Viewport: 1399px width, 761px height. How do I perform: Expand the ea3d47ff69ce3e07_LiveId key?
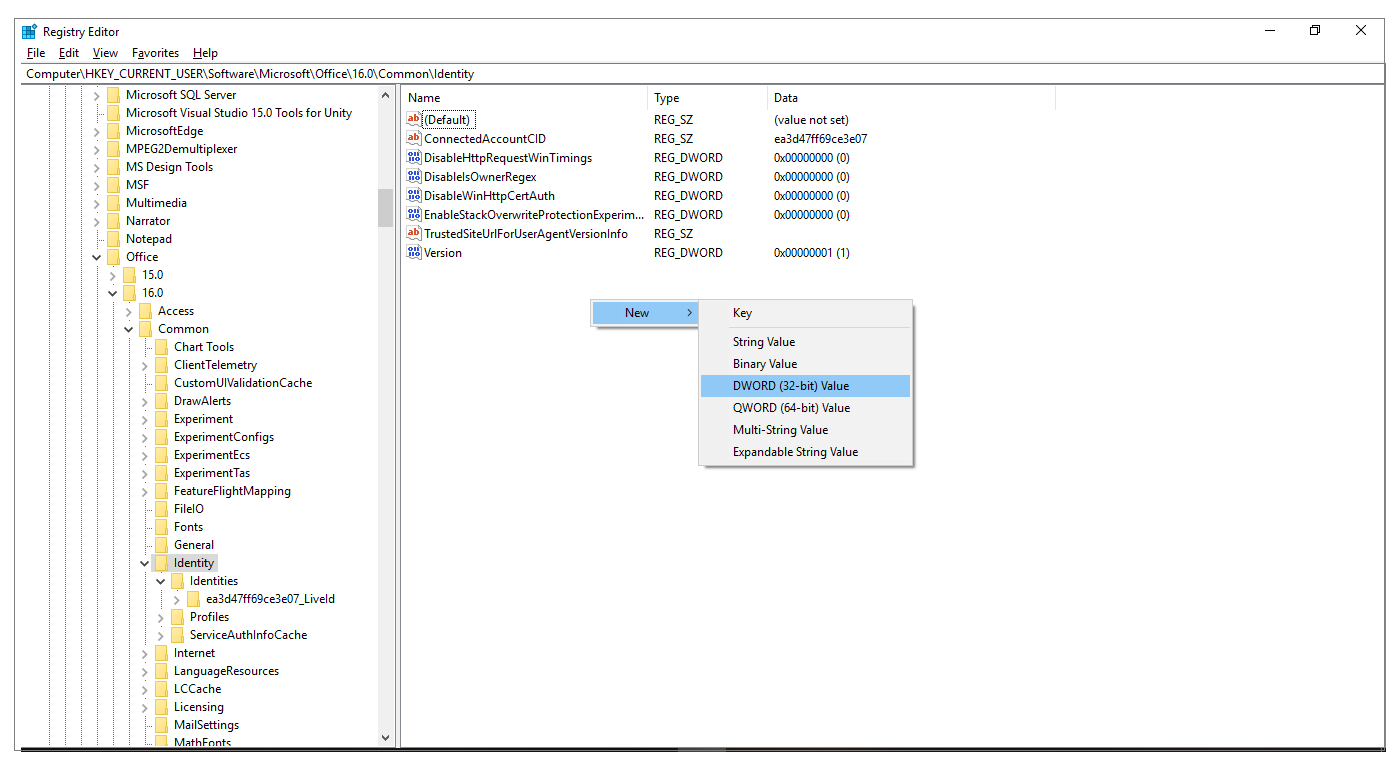click(177, 599)
